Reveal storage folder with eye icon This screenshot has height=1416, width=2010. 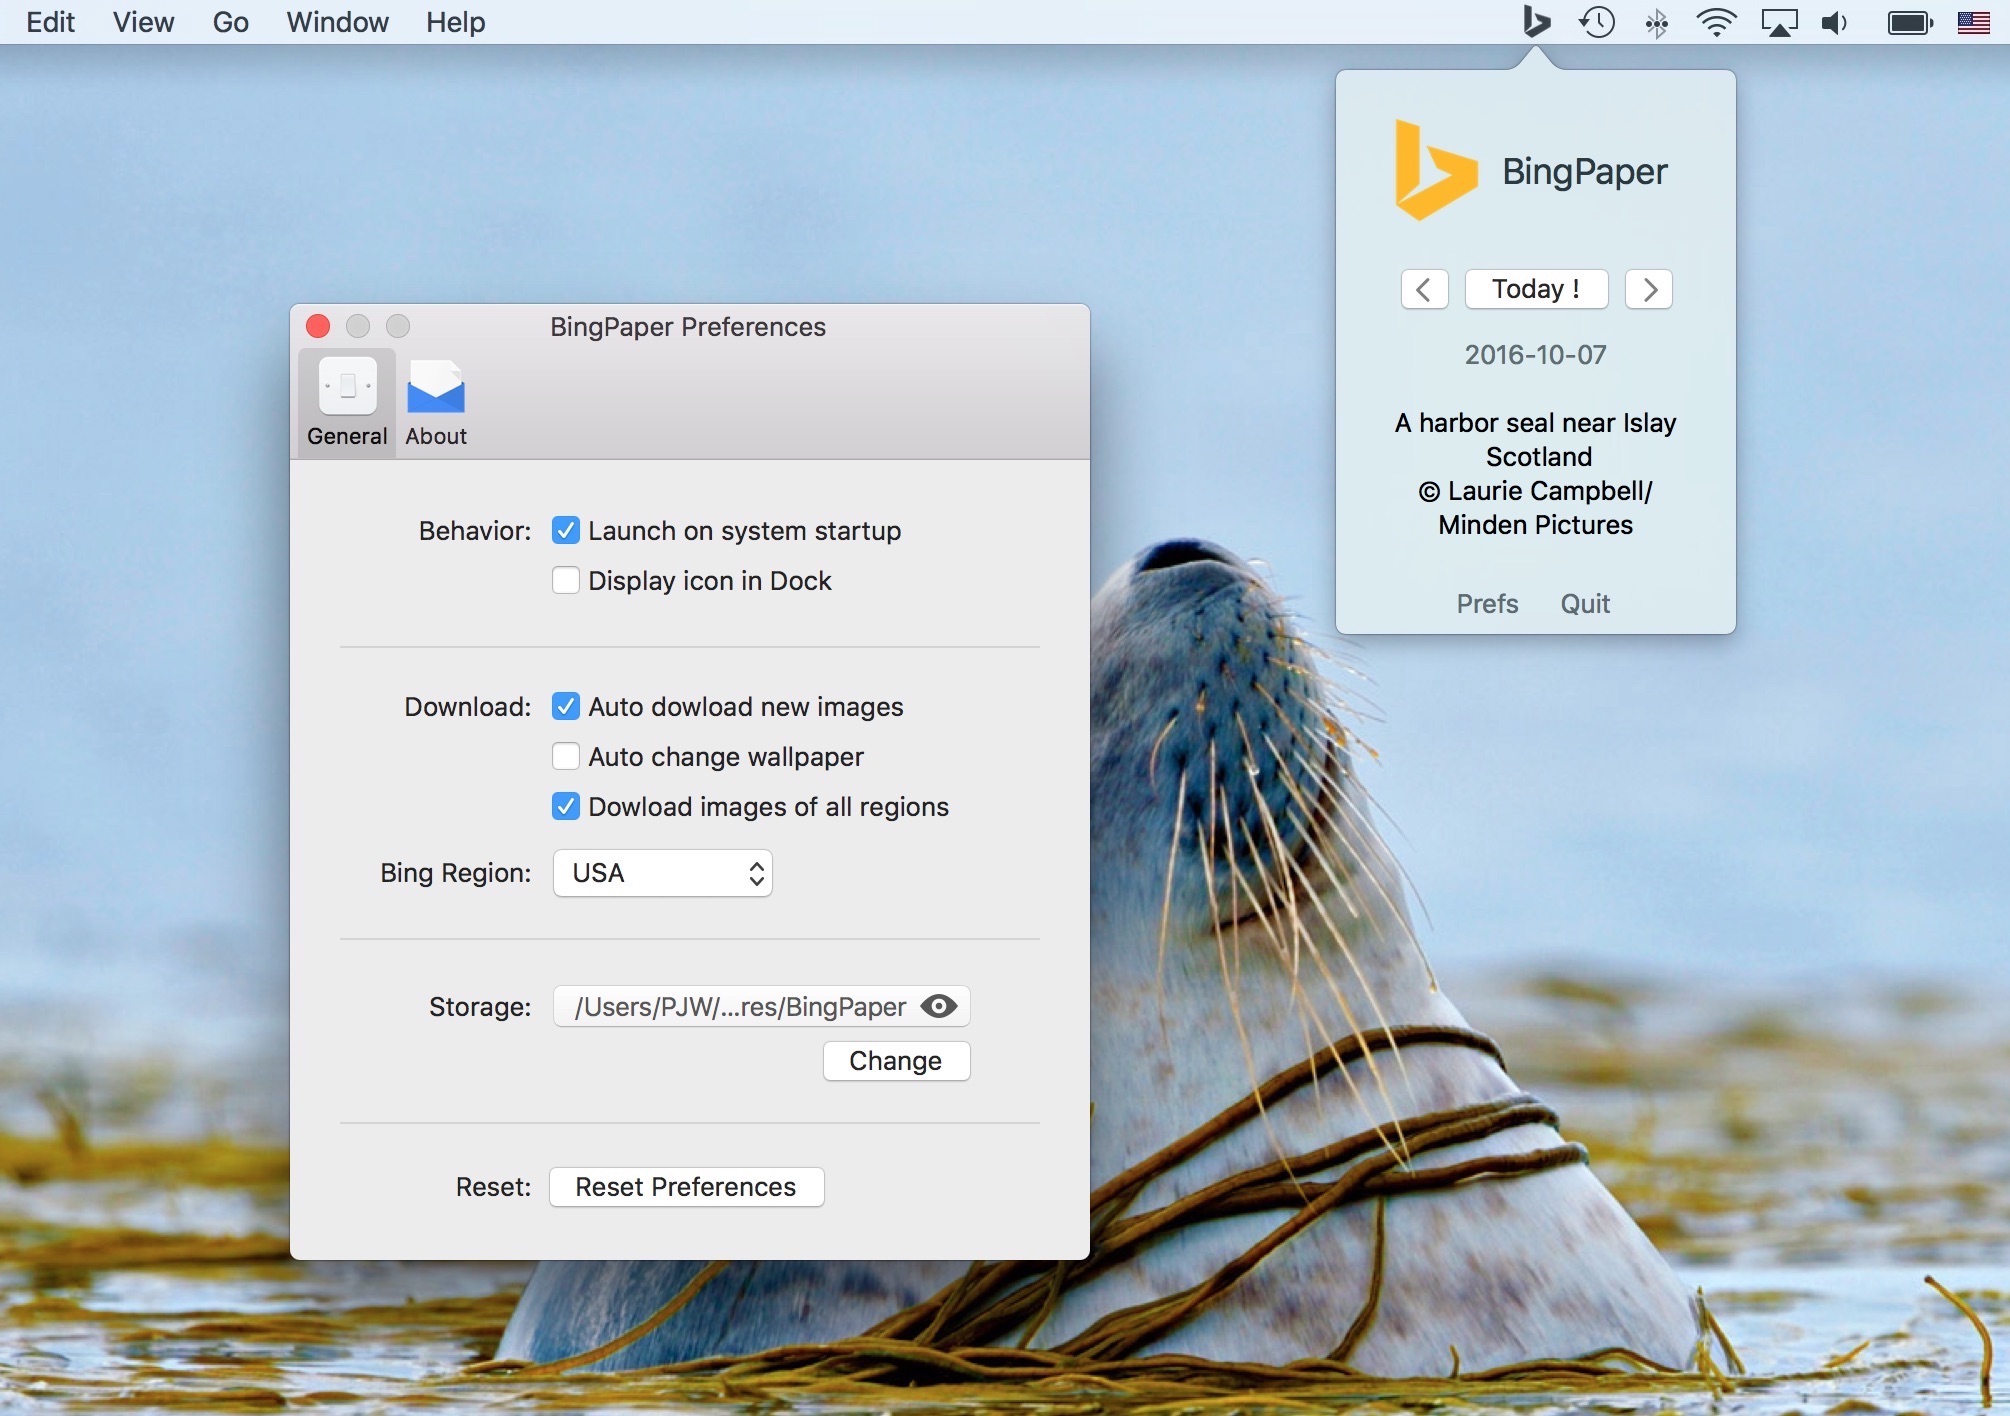tap(939, 1006)
